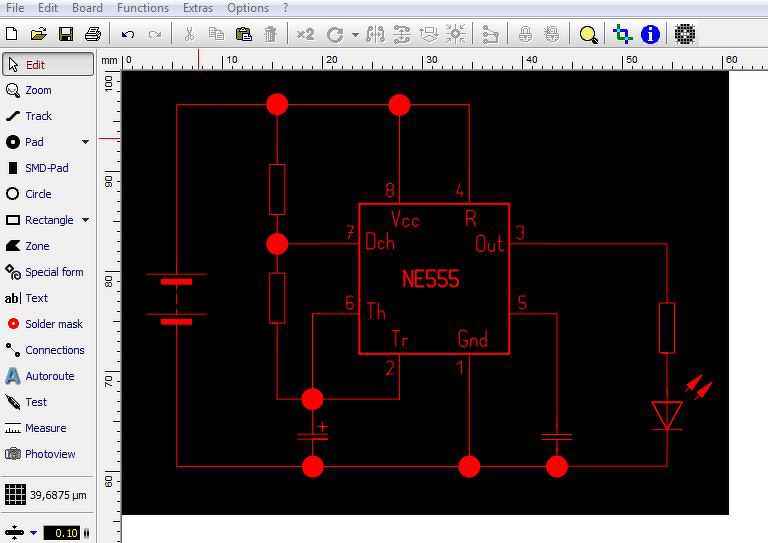Copy selection using the toolbar copy icon
Viewport: 768px width, 543px height.
216,34
